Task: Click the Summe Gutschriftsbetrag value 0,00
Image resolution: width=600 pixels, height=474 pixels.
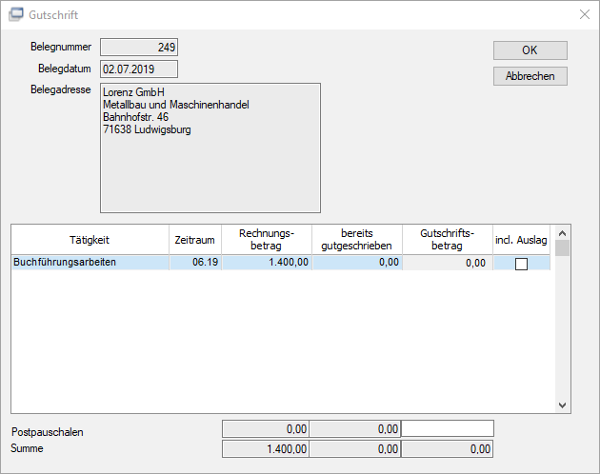Action: point(447,449)
